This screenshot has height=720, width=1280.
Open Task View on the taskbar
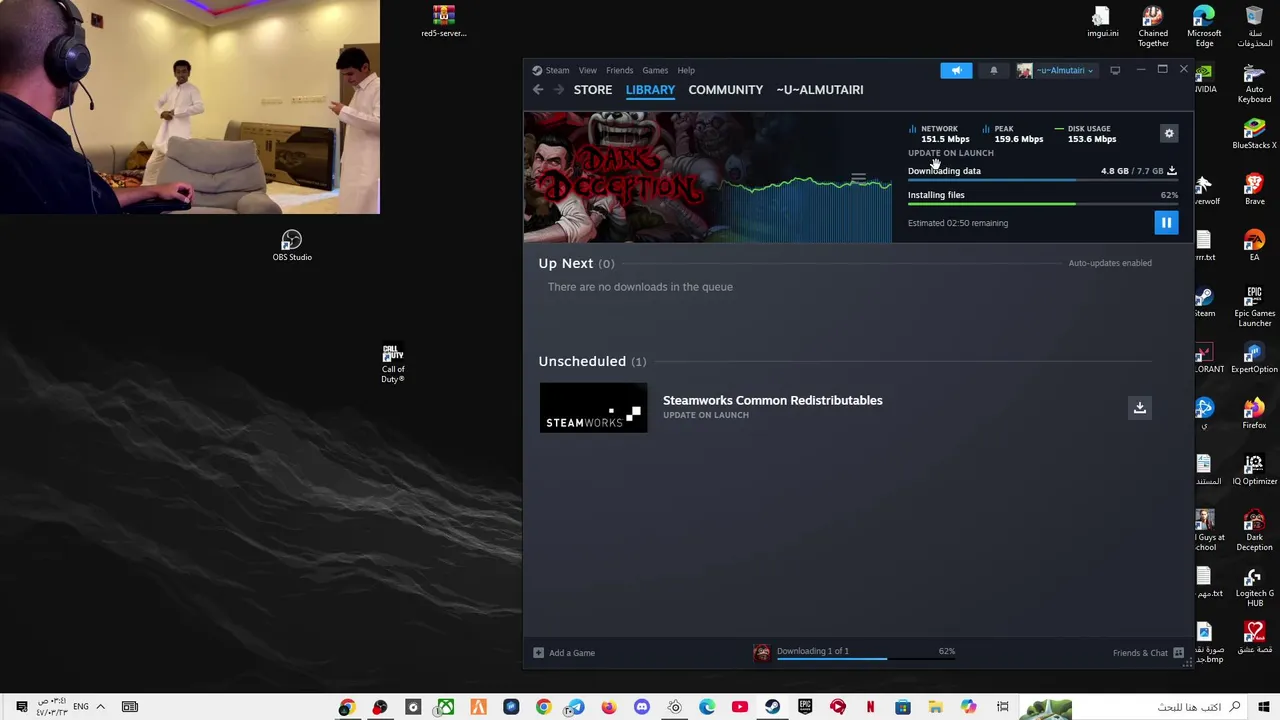pyautogui.click(x=1002, y=707)
